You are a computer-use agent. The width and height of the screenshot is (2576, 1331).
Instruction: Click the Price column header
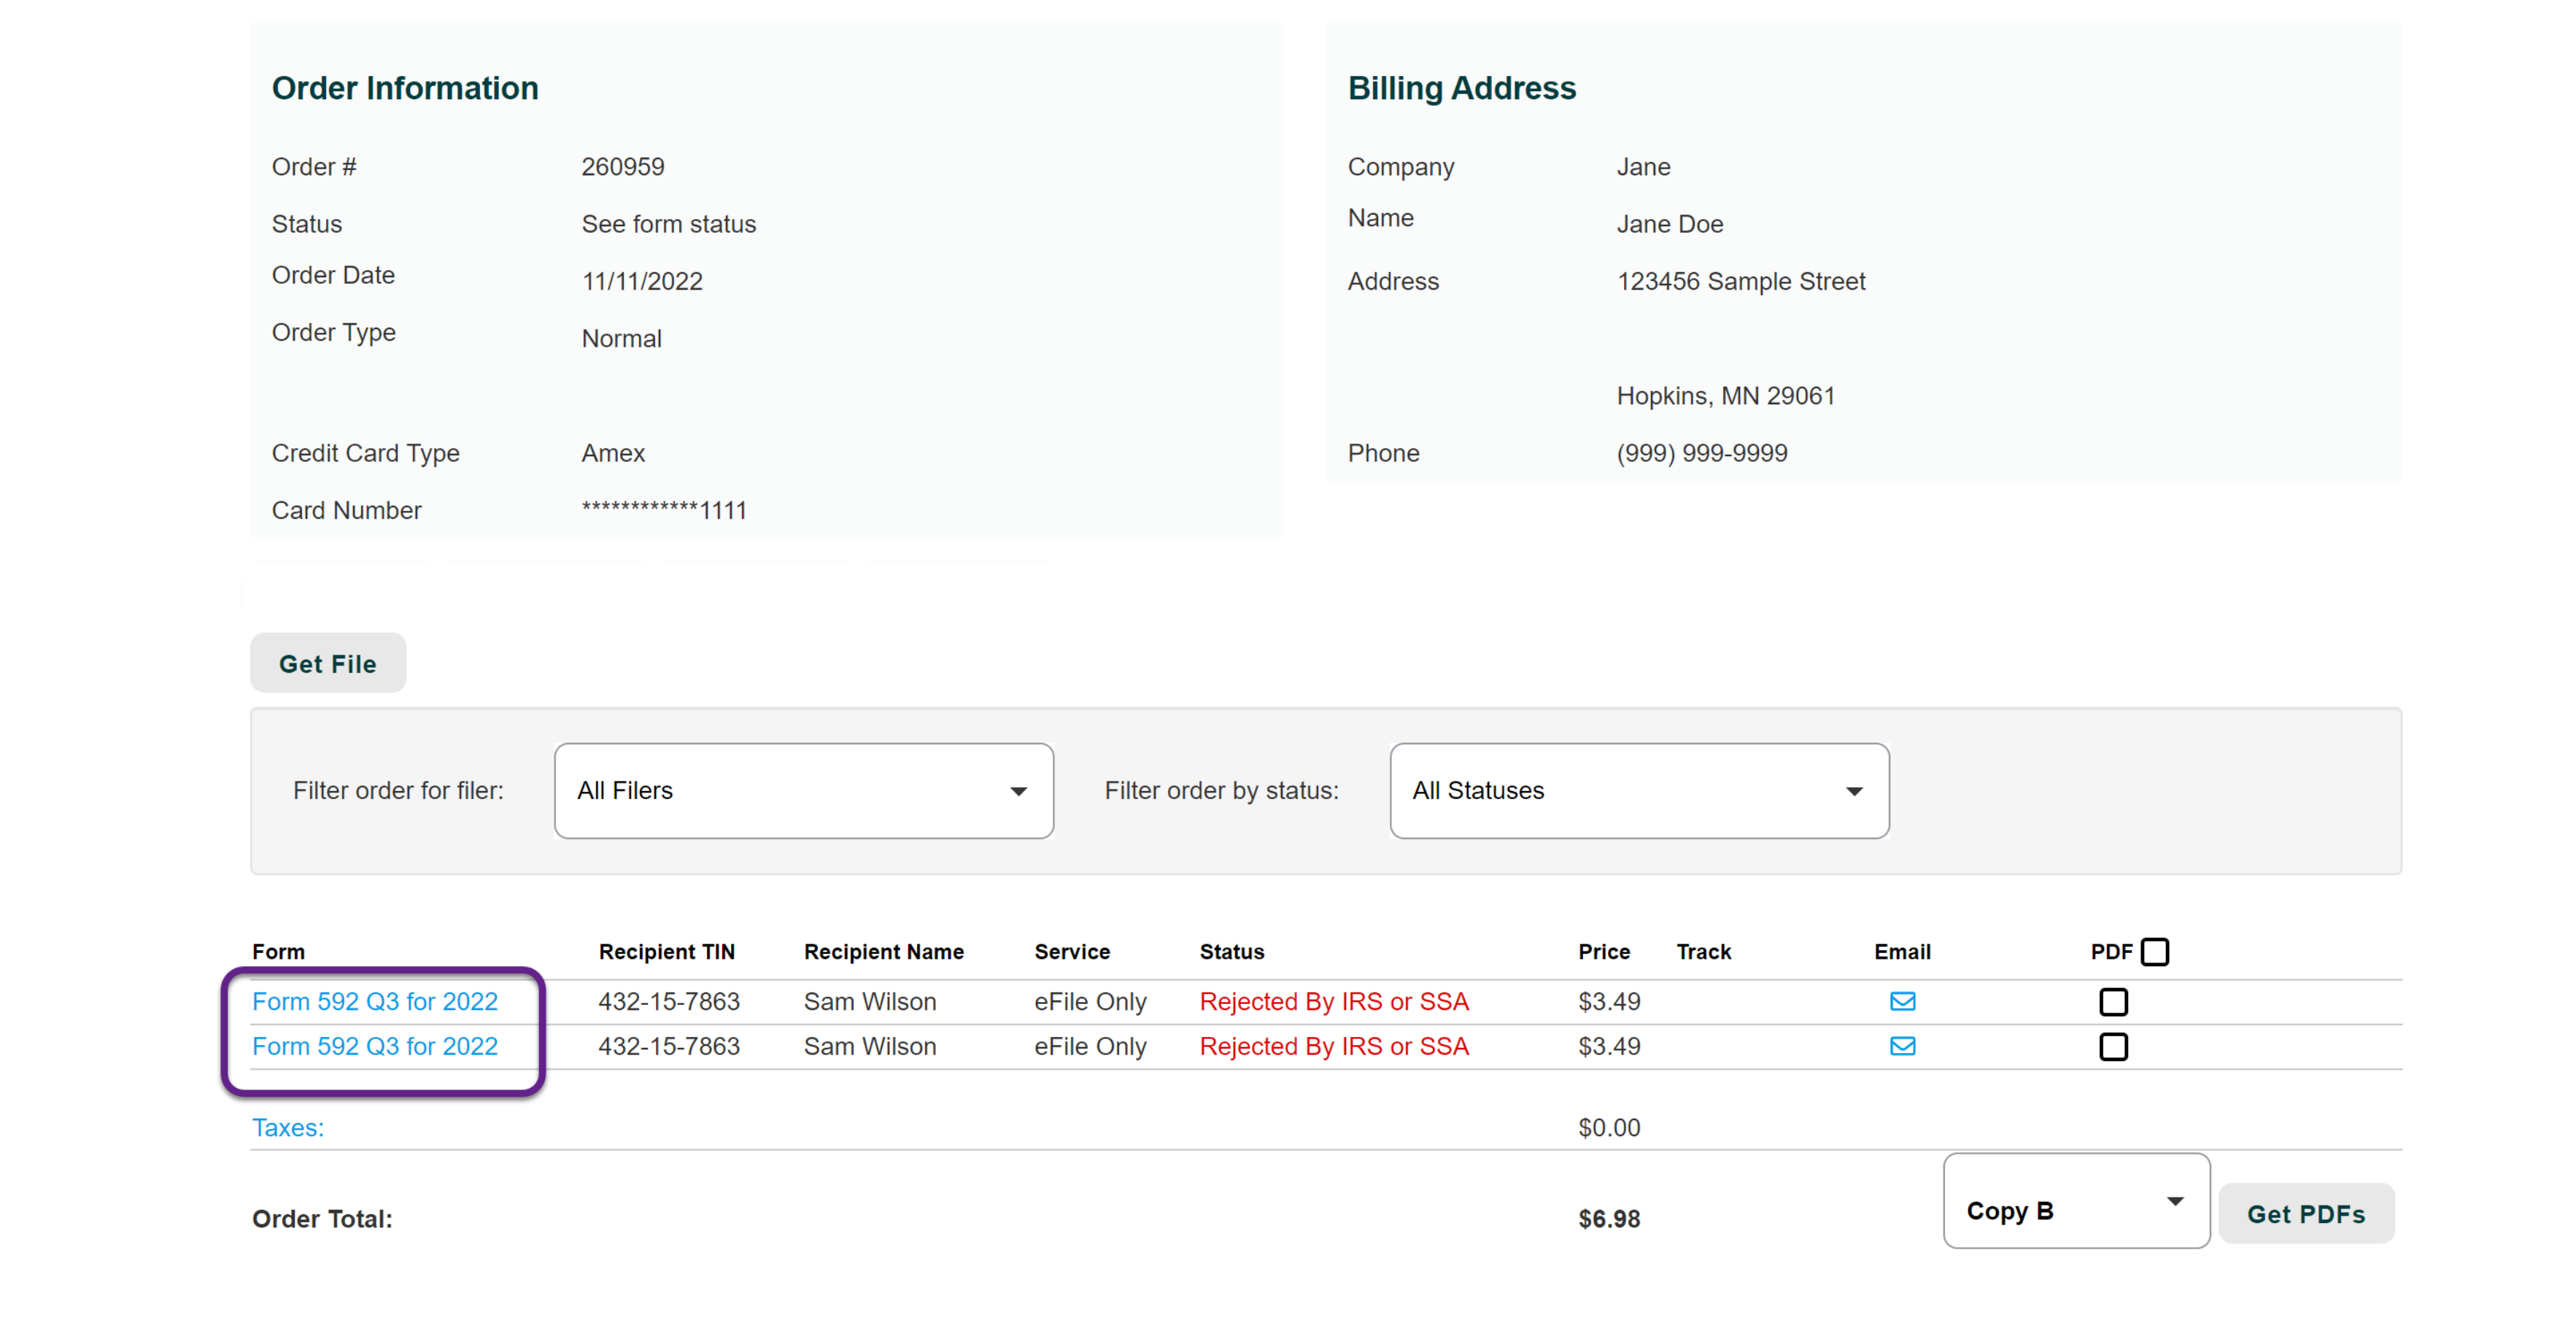point(1603,952)
